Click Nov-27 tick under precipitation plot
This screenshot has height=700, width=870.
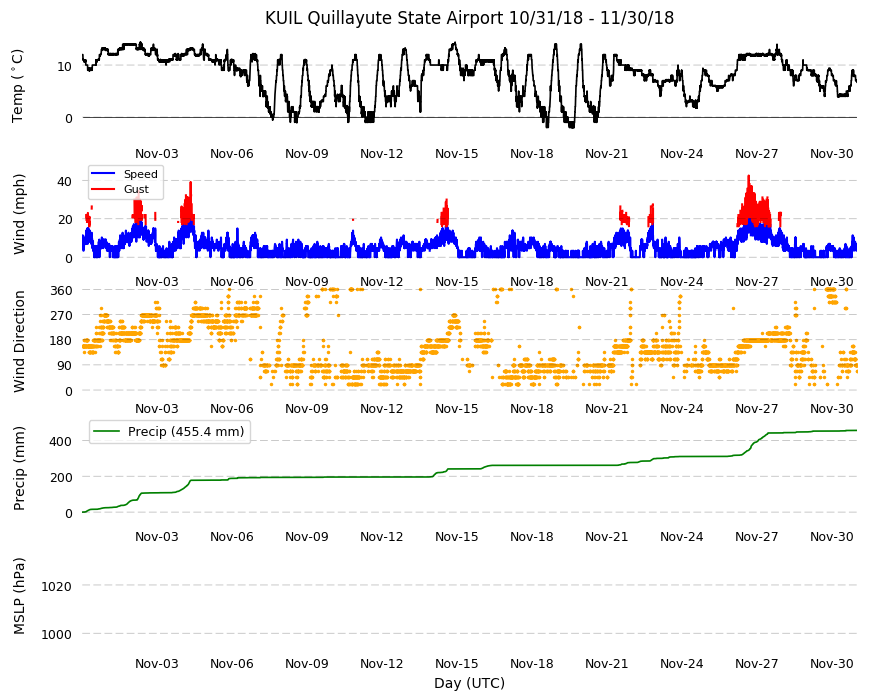[756, 536]
